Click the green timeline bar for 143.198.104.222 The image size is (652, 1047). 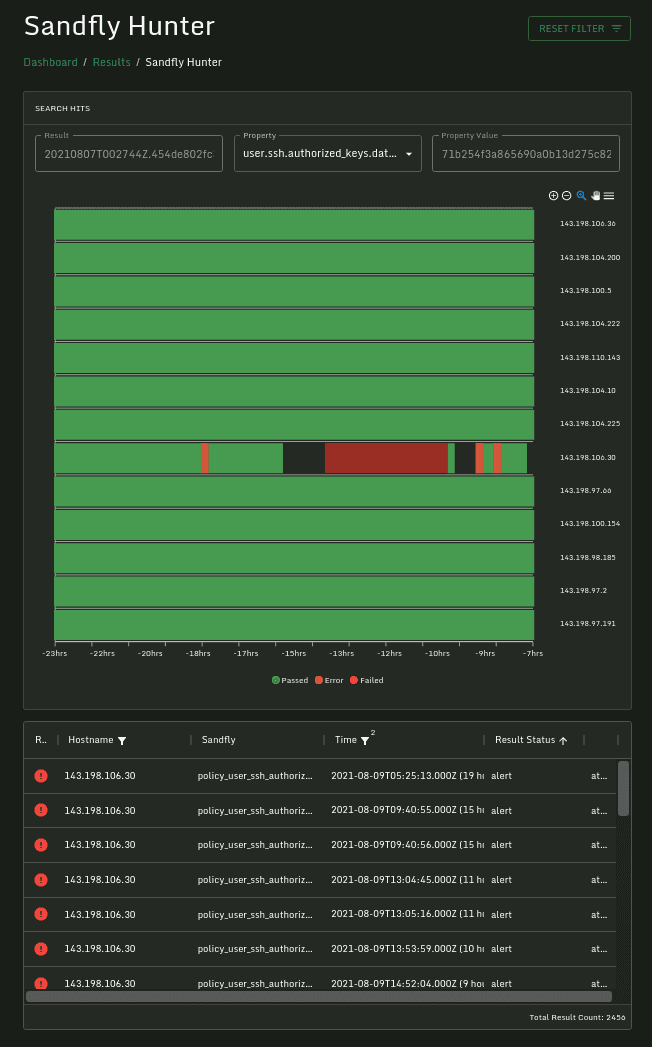[294, 325]
